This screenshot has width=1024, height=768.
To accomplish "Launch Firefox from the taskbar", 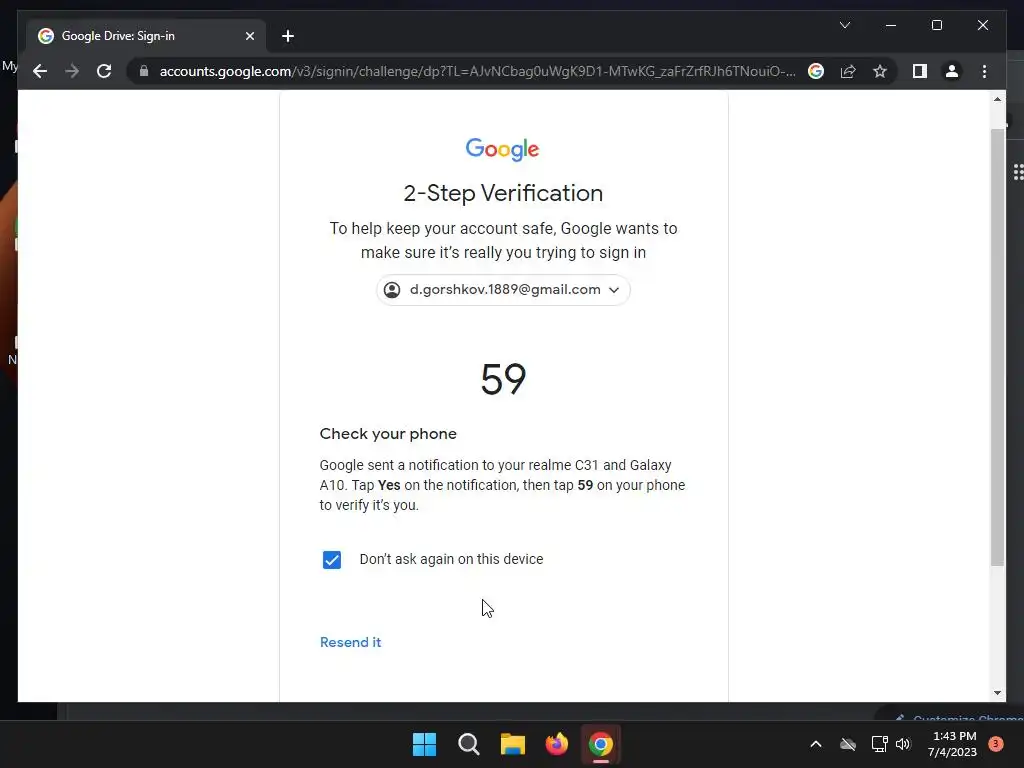I will coord(556,744).
